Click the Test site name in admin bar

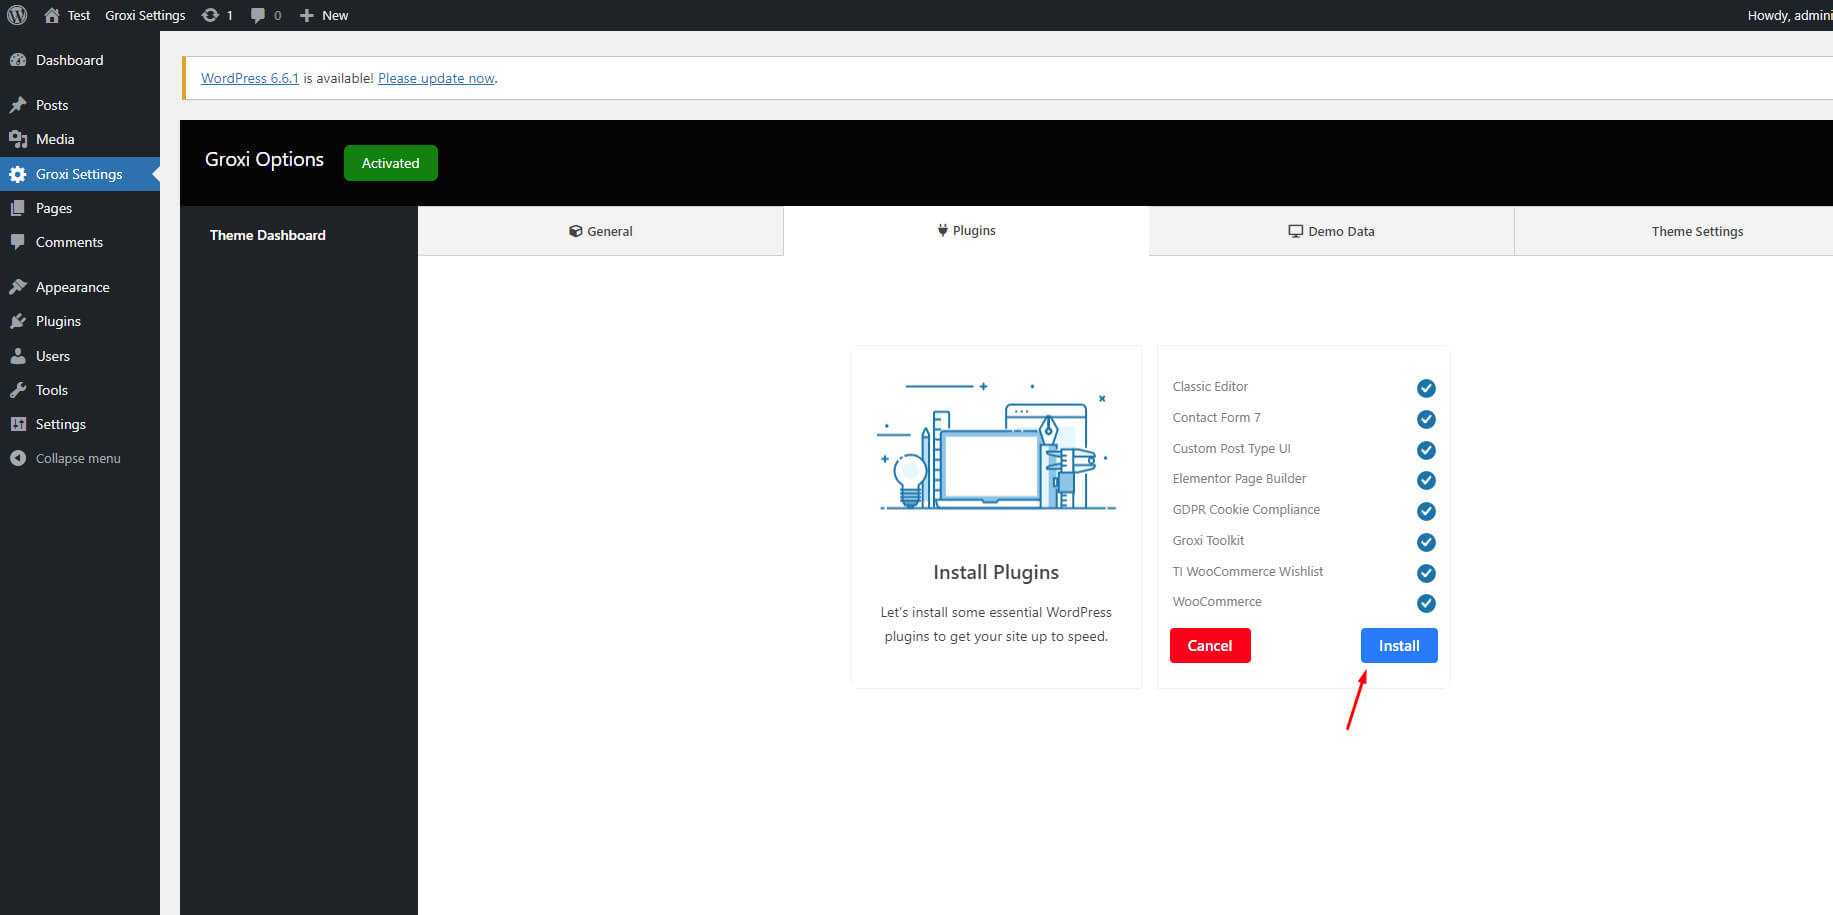point(79,15)
